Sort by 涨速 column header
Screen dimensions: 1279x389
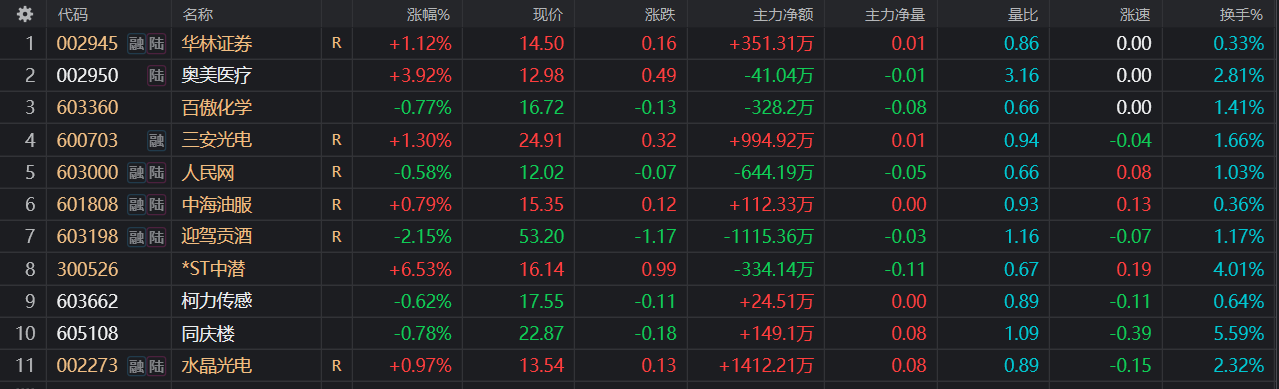(1135, 15)
